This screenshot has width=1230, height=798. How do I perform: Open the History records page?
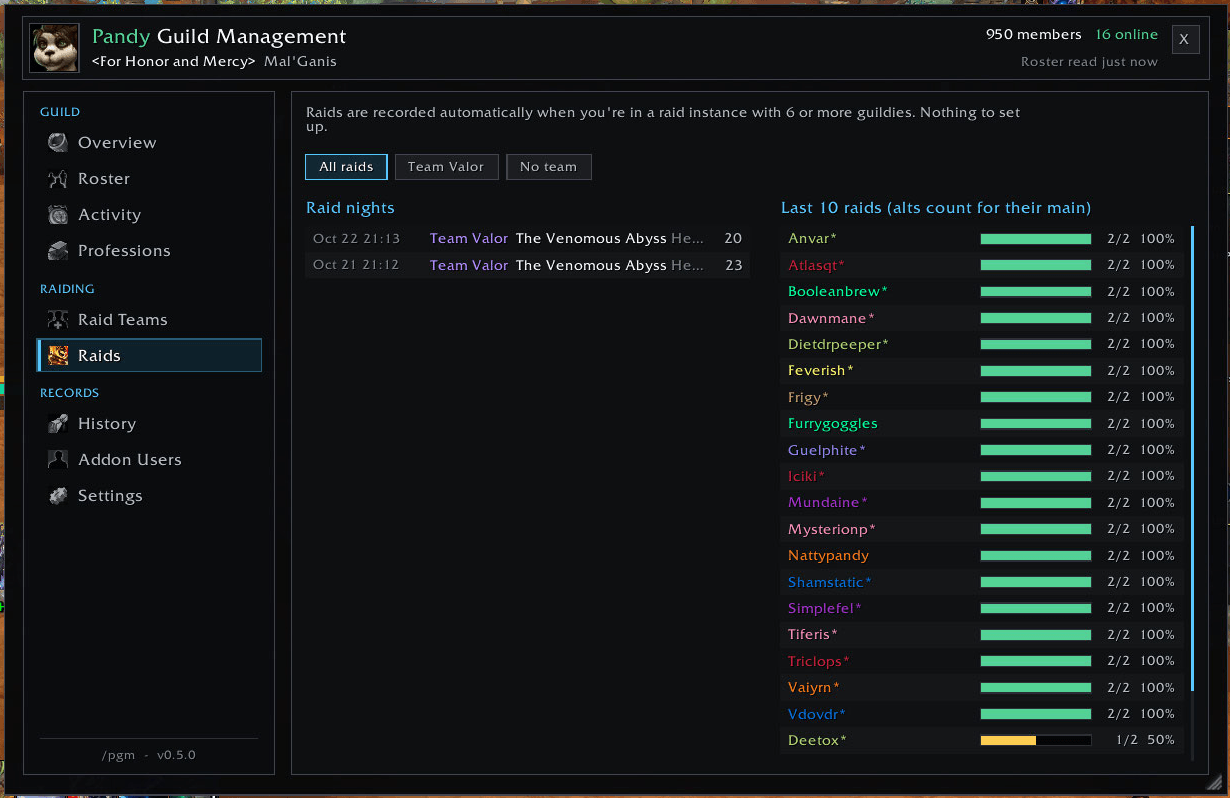(x=150, y=424)
